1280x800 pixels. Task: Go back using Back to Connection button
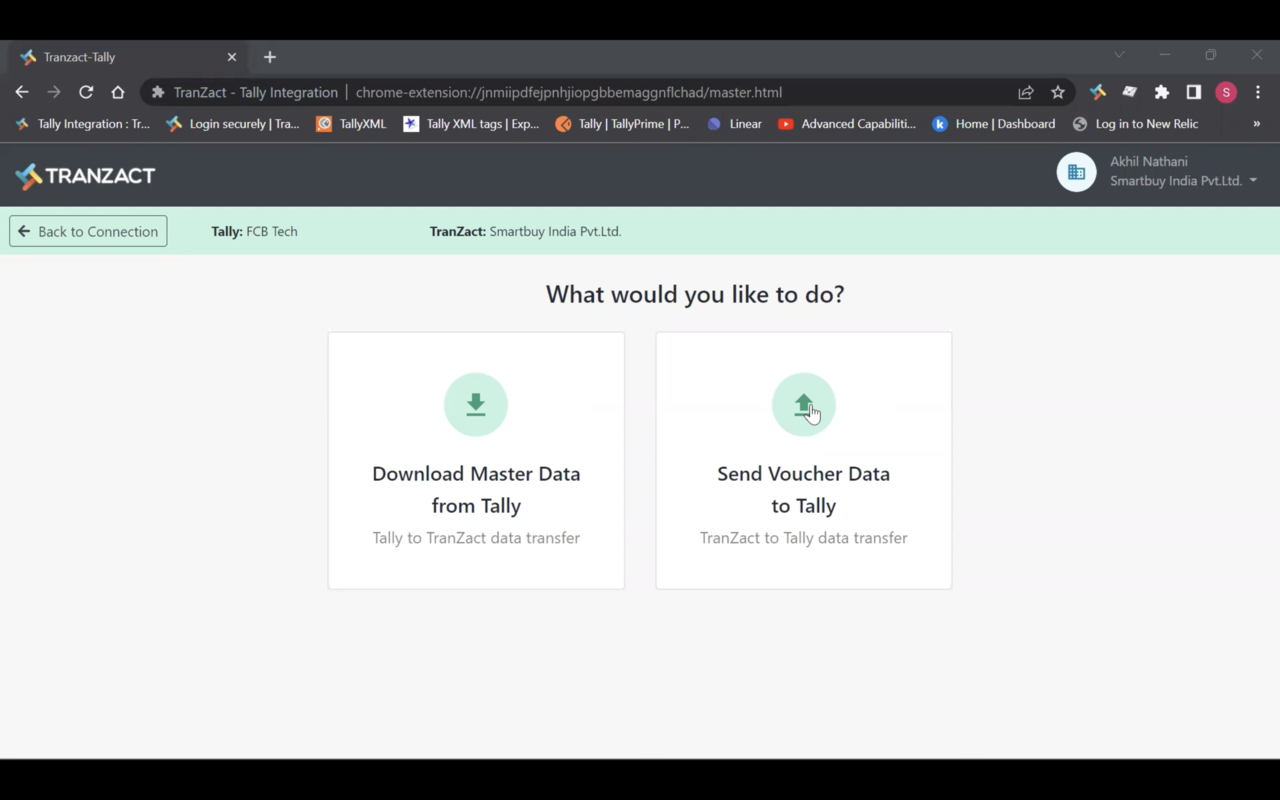tap(88, 231)
